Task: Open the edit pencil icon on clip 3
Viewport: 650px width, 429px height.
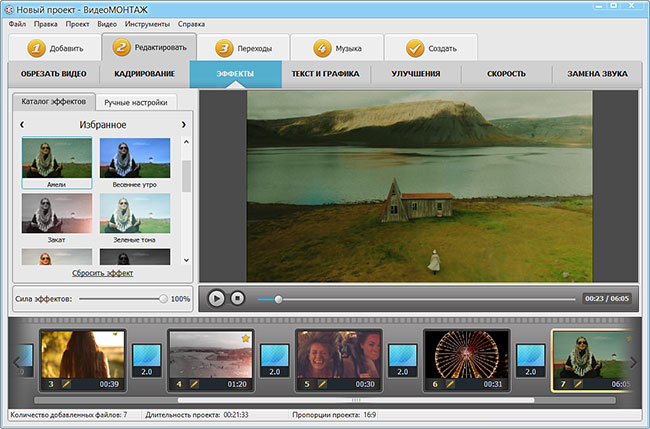Action: [66, 384]
